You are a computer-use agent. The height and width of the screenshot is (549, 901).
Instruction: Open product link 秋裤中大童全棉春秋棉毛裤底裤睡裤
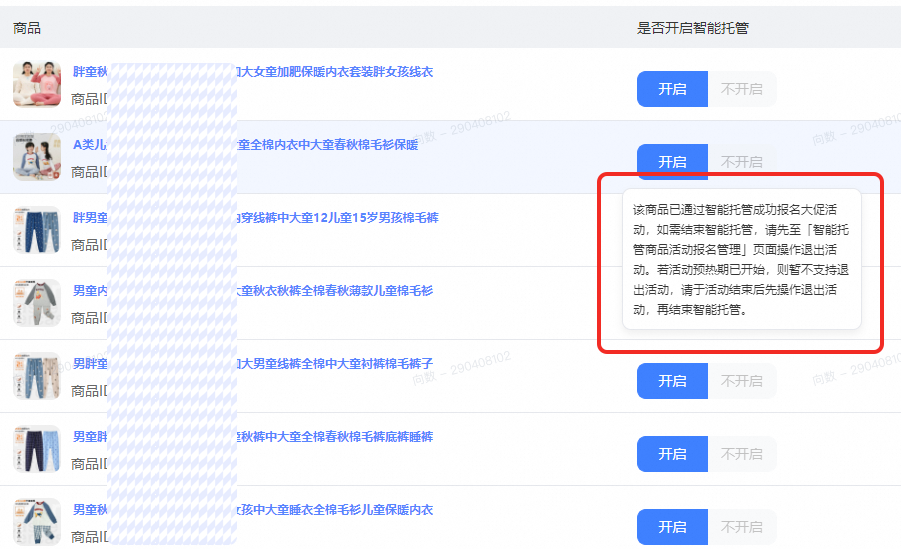(x=335, y=437)
